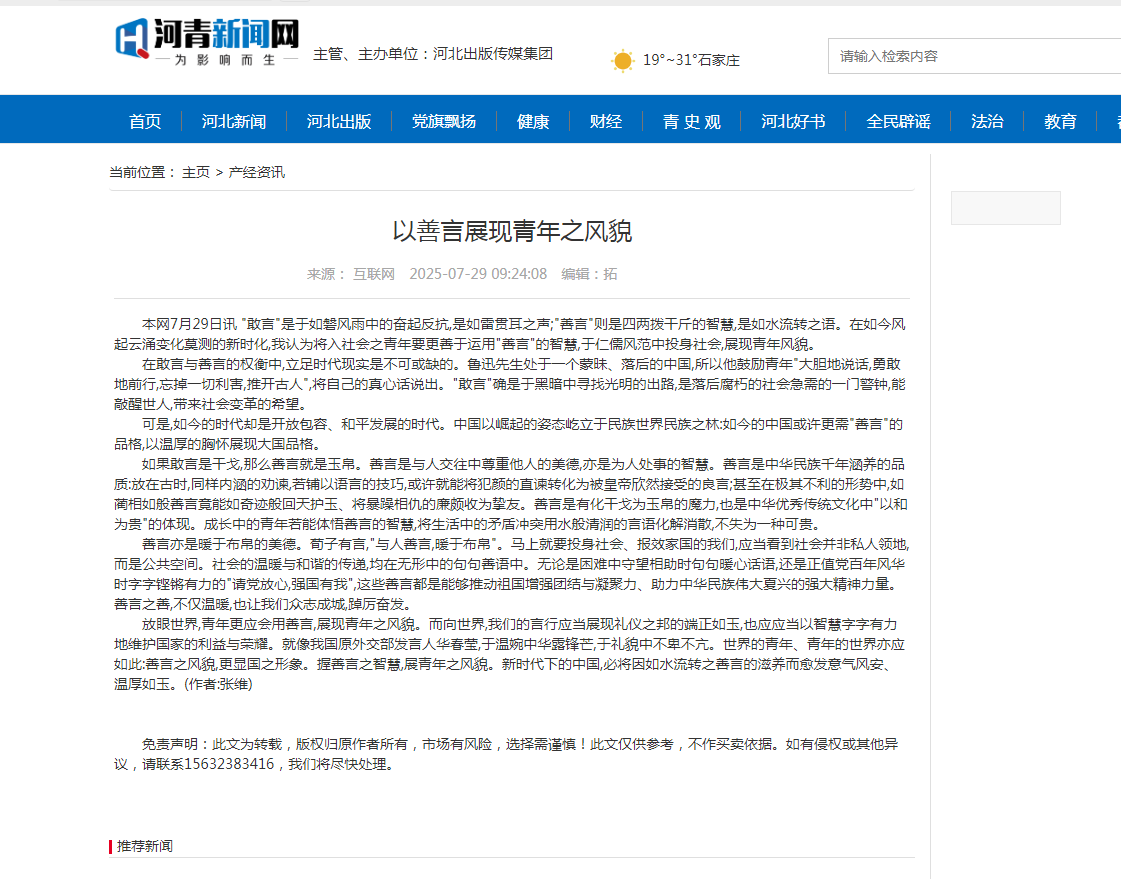Visit the 青史观 section

point(691,121)
